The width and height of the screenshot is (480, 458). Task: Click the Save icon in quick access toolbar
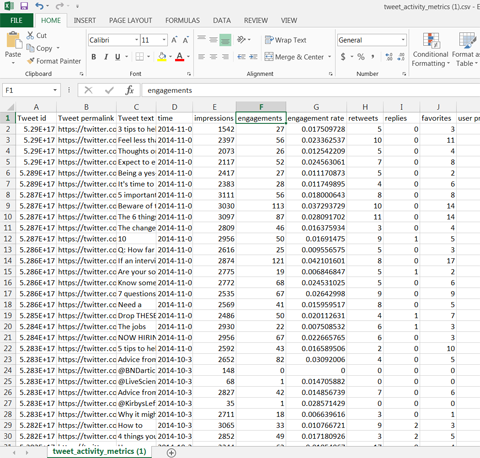tap(24, 6)
